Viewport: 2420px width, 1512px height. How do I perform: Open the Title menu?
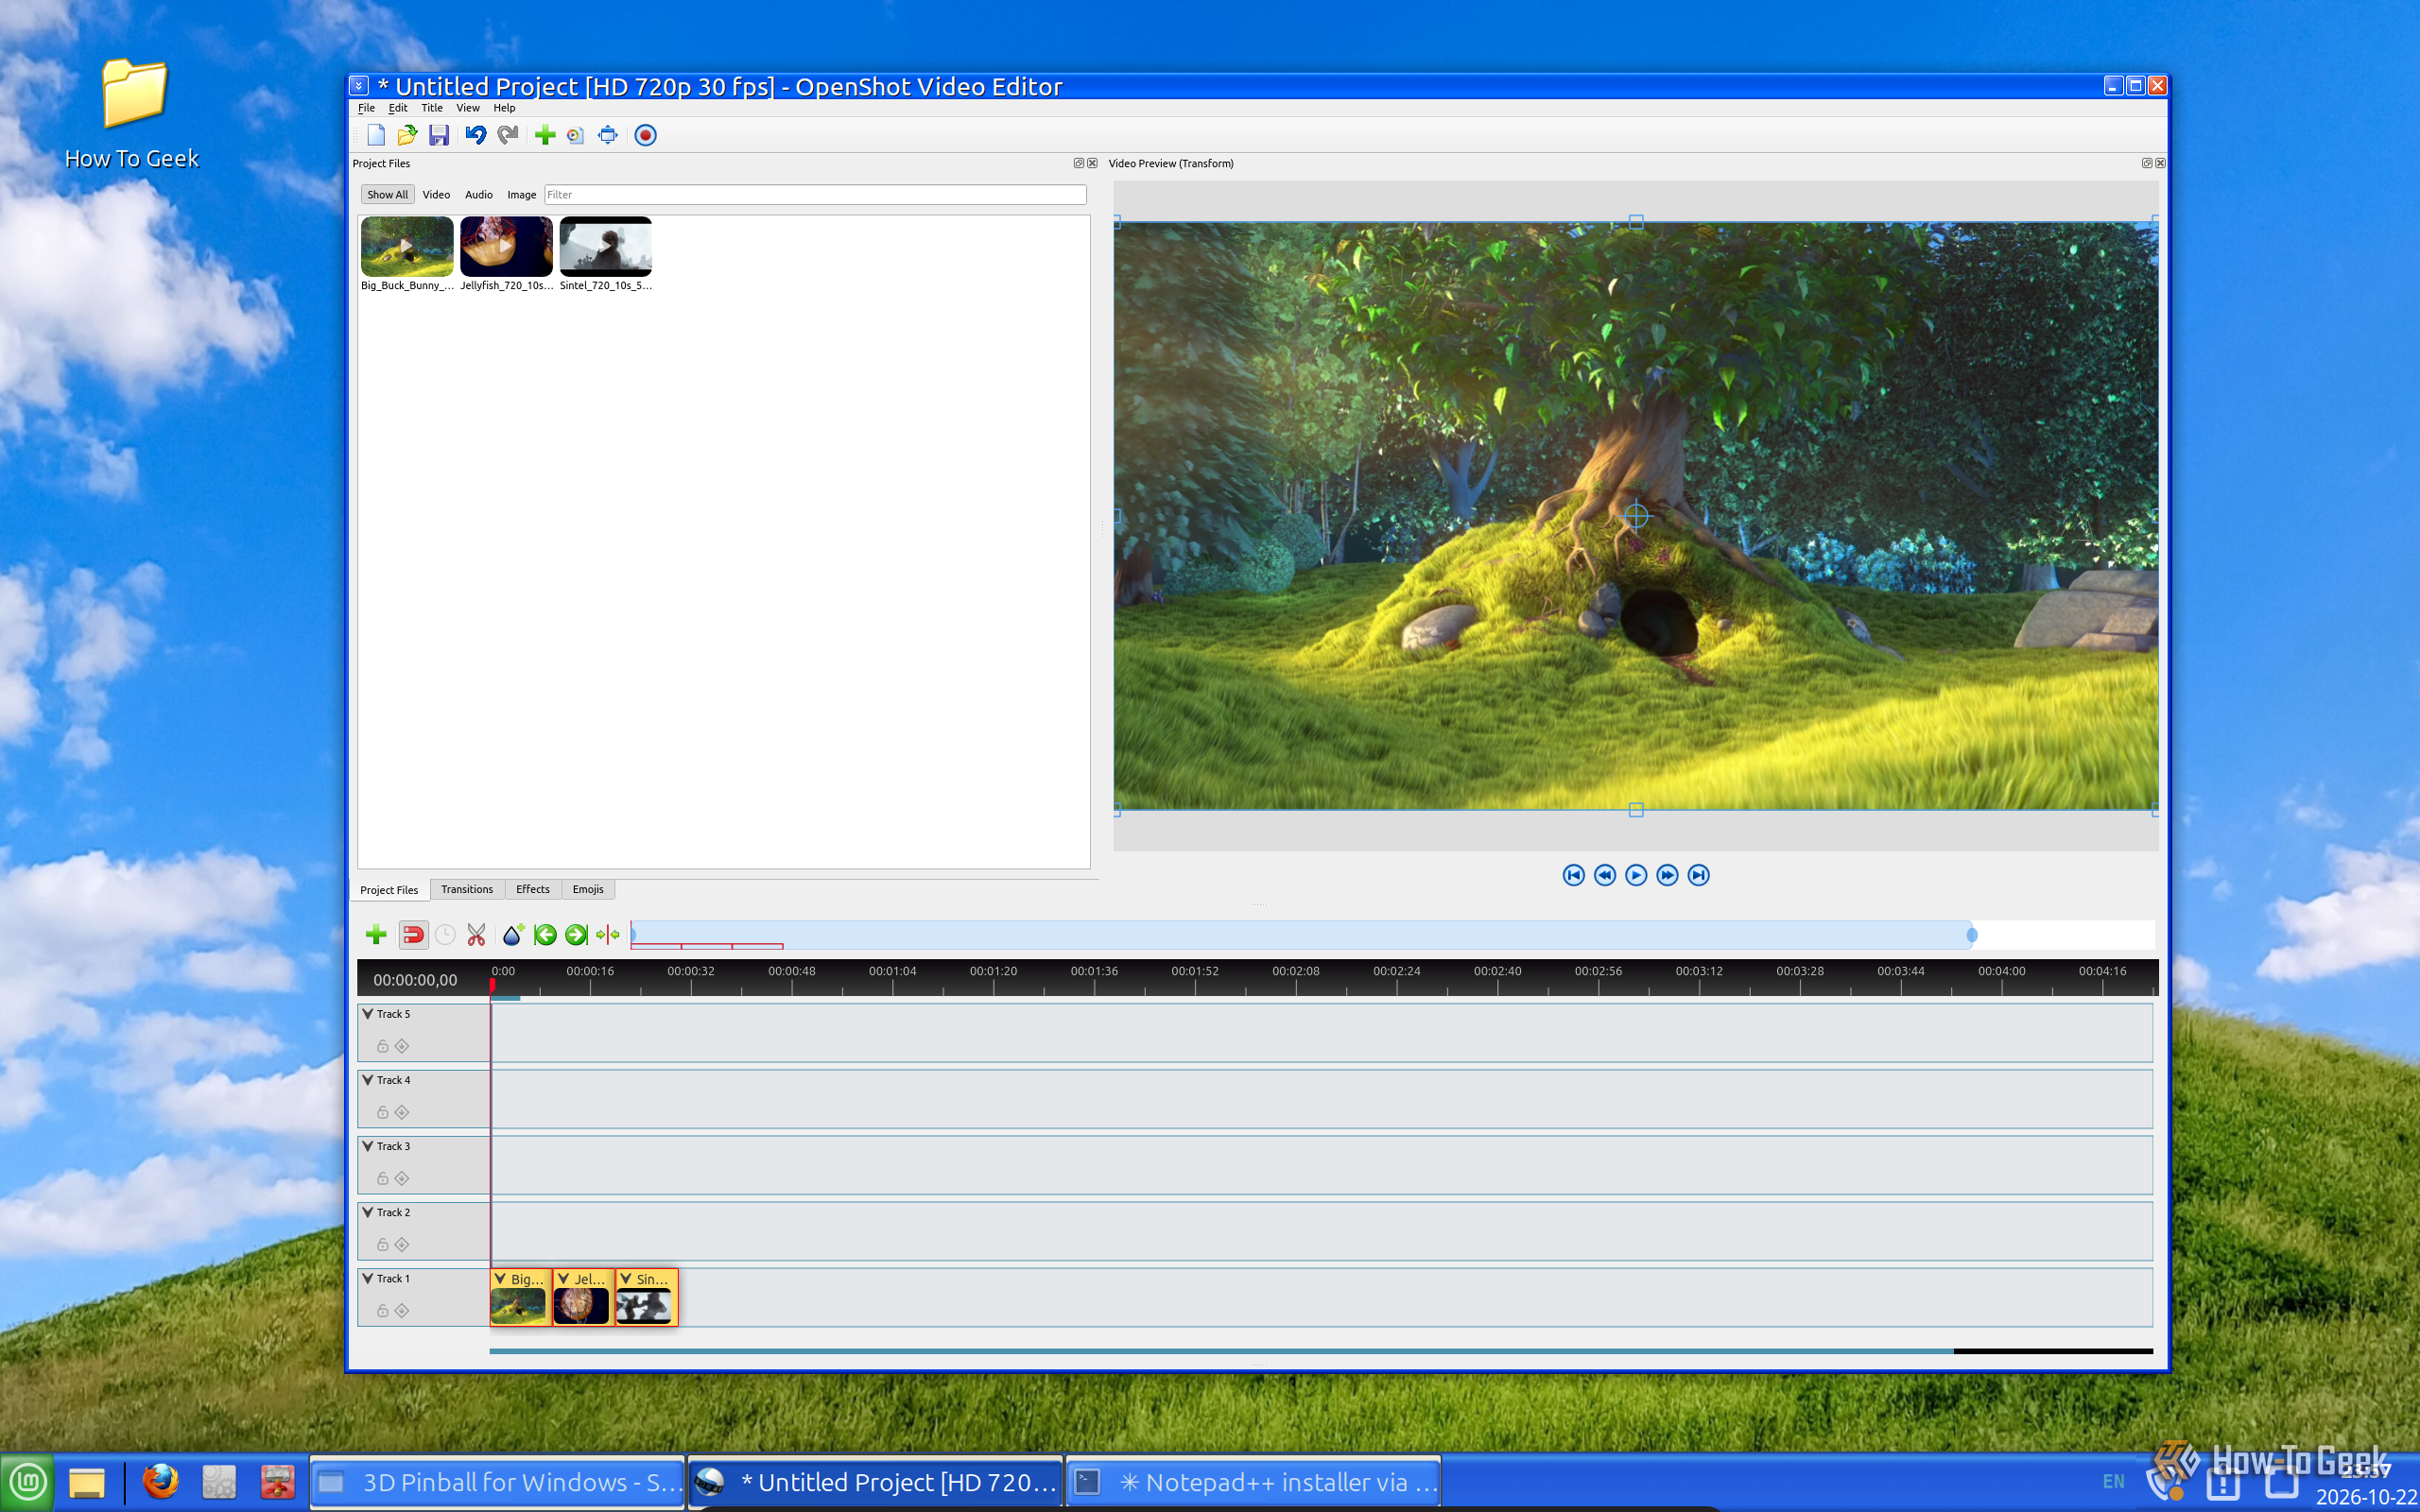click(x=432, y=108)
